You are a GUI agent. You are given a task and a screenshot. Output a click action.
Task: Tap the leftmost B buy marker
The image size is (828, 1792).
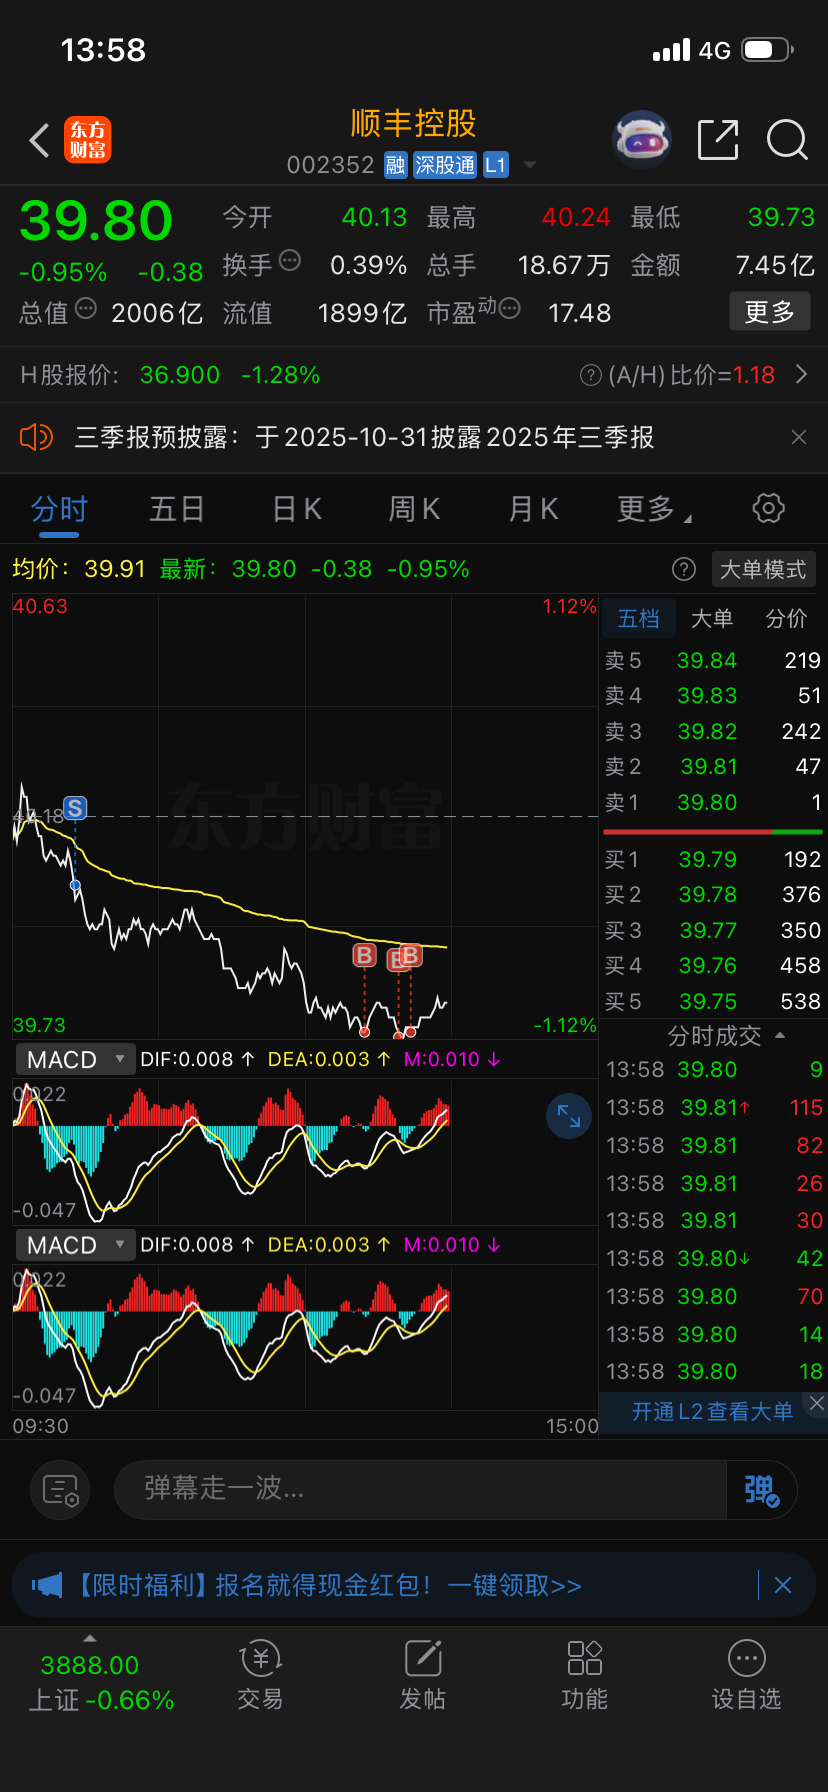click(364, 956)
